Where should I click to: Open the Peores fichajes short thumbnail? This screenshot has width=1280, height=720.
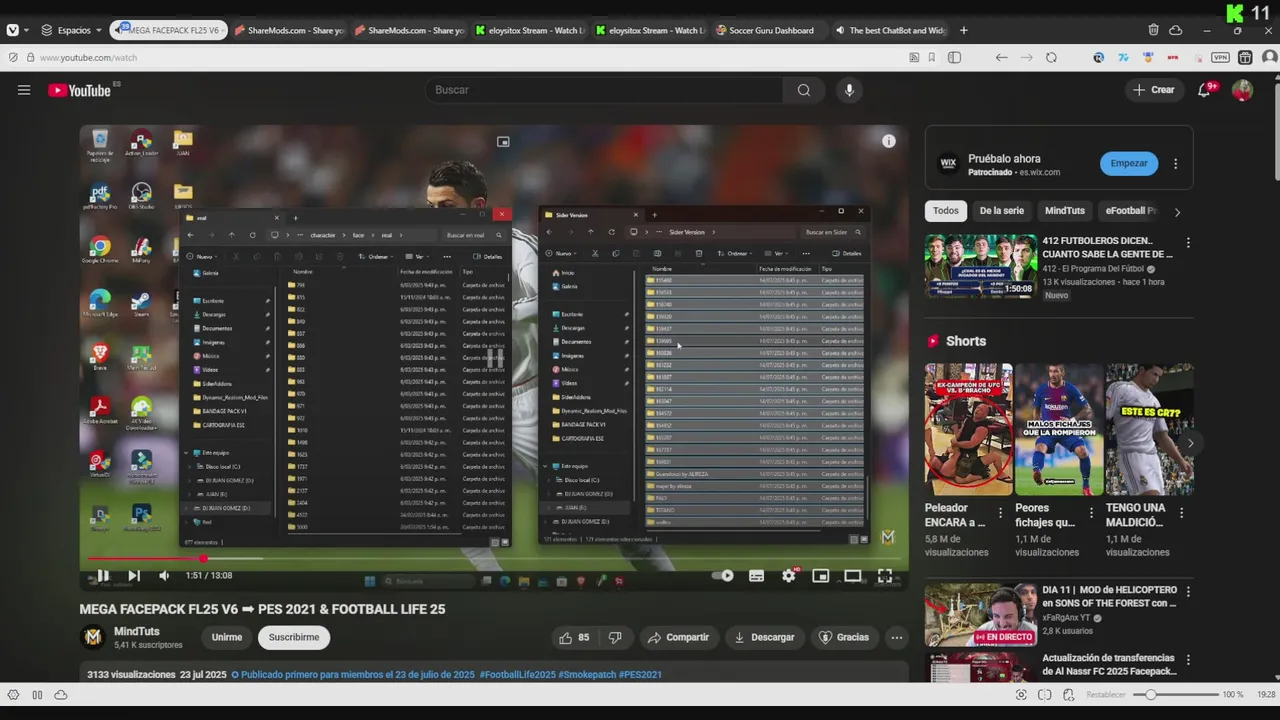[1059, 429]
